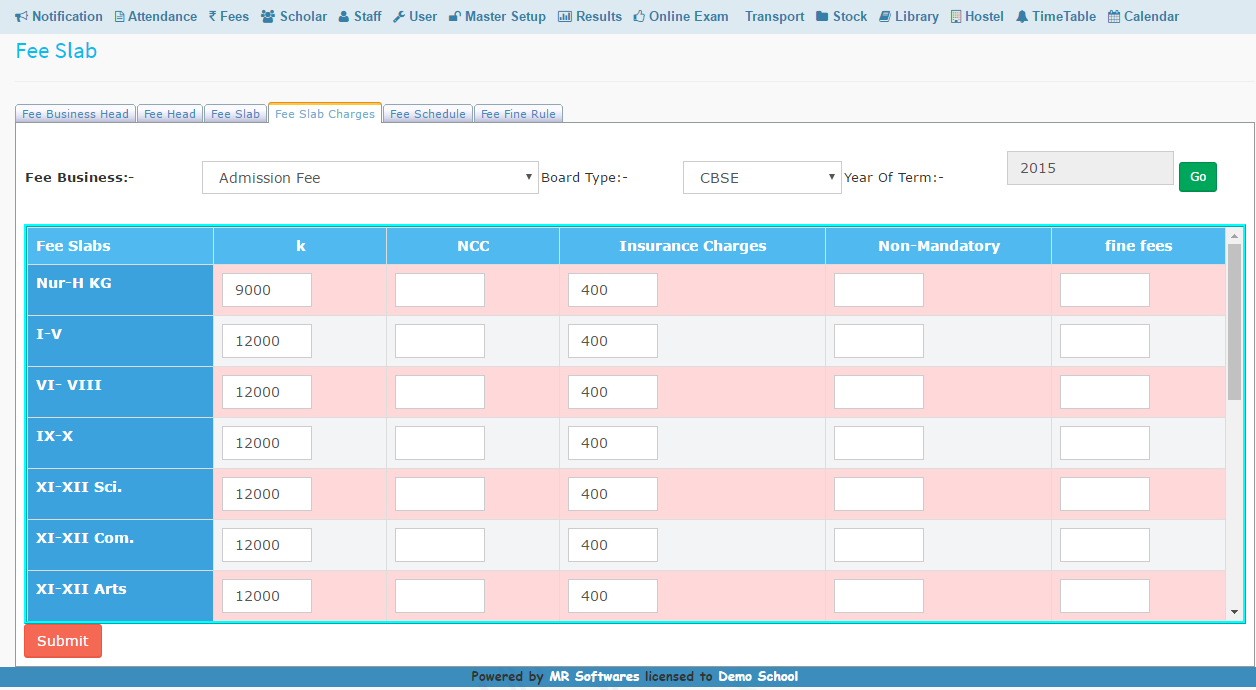Click the Notification megaphone icon
Image resolution: width=1256 pixels, height=690 pixels.
click(21, 17)
